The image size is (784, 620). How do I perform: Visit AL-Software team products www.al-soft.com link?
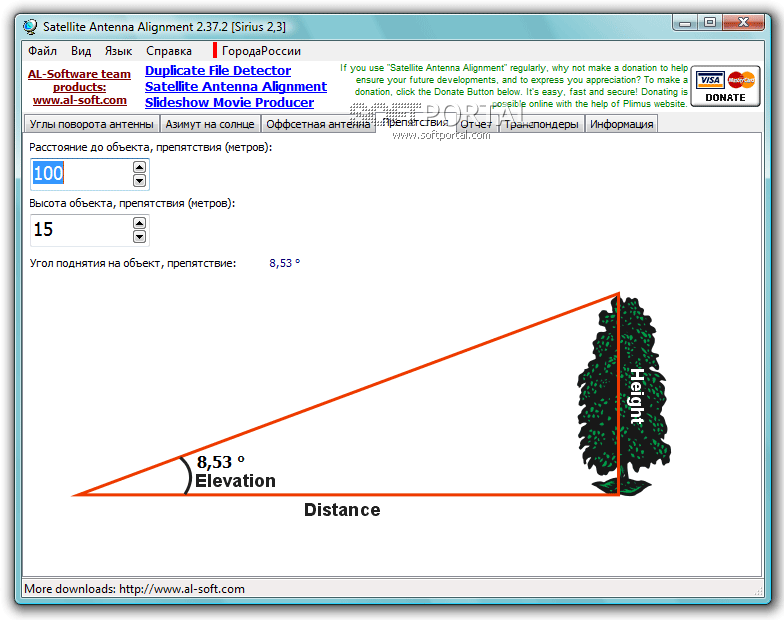[x=80, y=87]
